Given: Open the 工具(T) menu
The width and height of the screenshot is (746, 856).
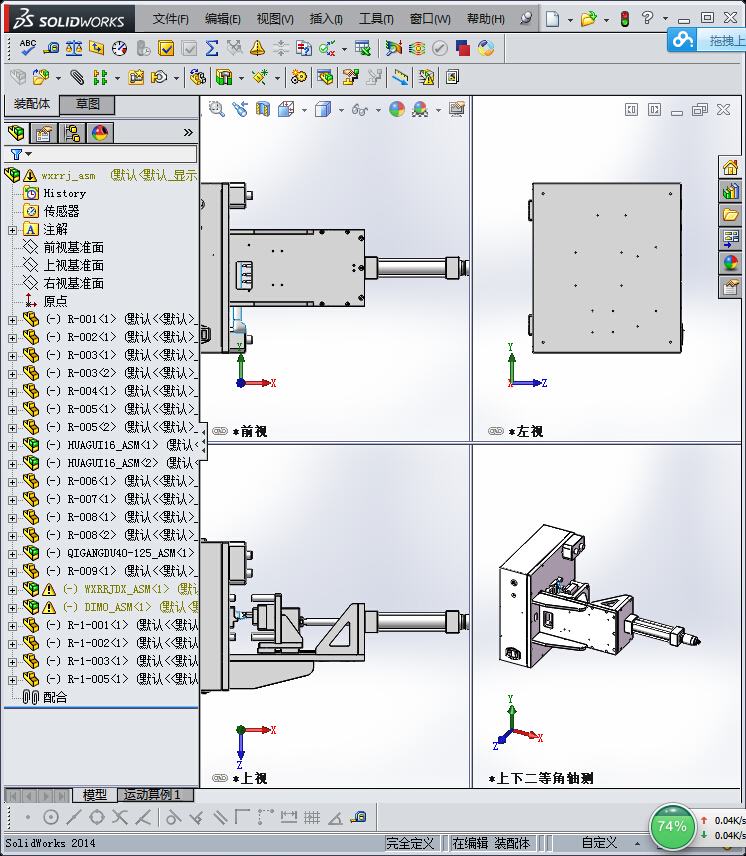Looking at the screenshot, I should point(376,19).
